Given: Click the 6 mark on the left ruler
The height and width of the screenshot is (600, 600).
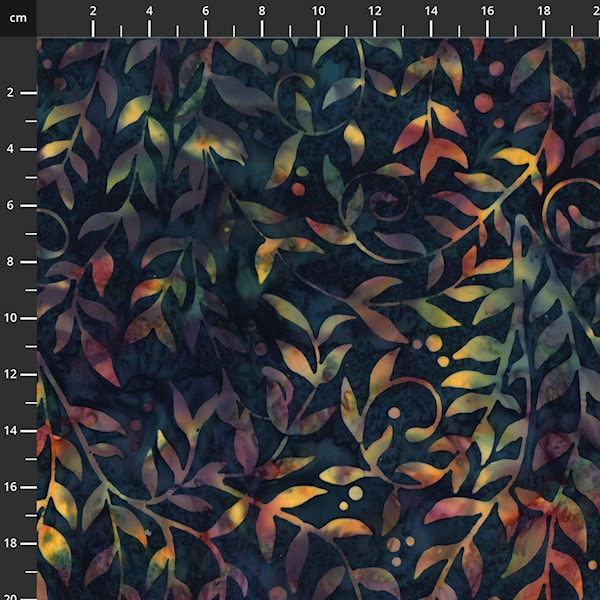Looking at the screenshot, I should point(10,205).
